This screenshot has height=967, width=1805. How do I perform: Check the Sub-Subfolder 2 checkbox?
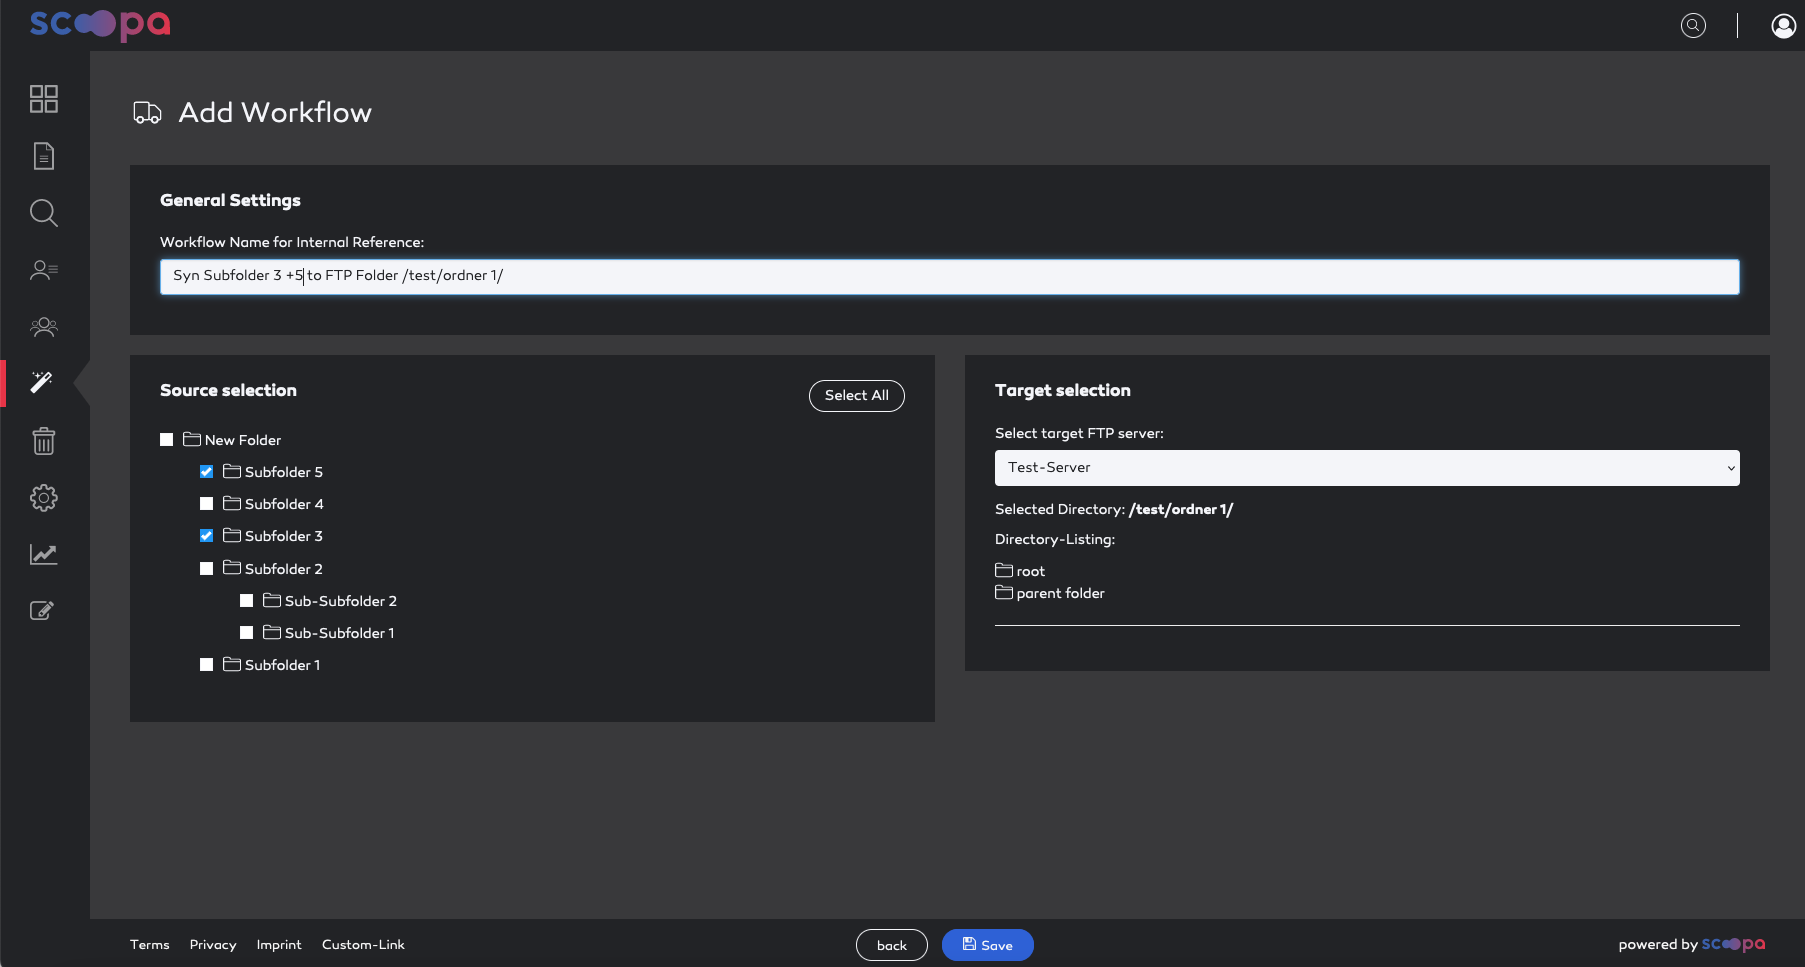(x=247, y=601)
